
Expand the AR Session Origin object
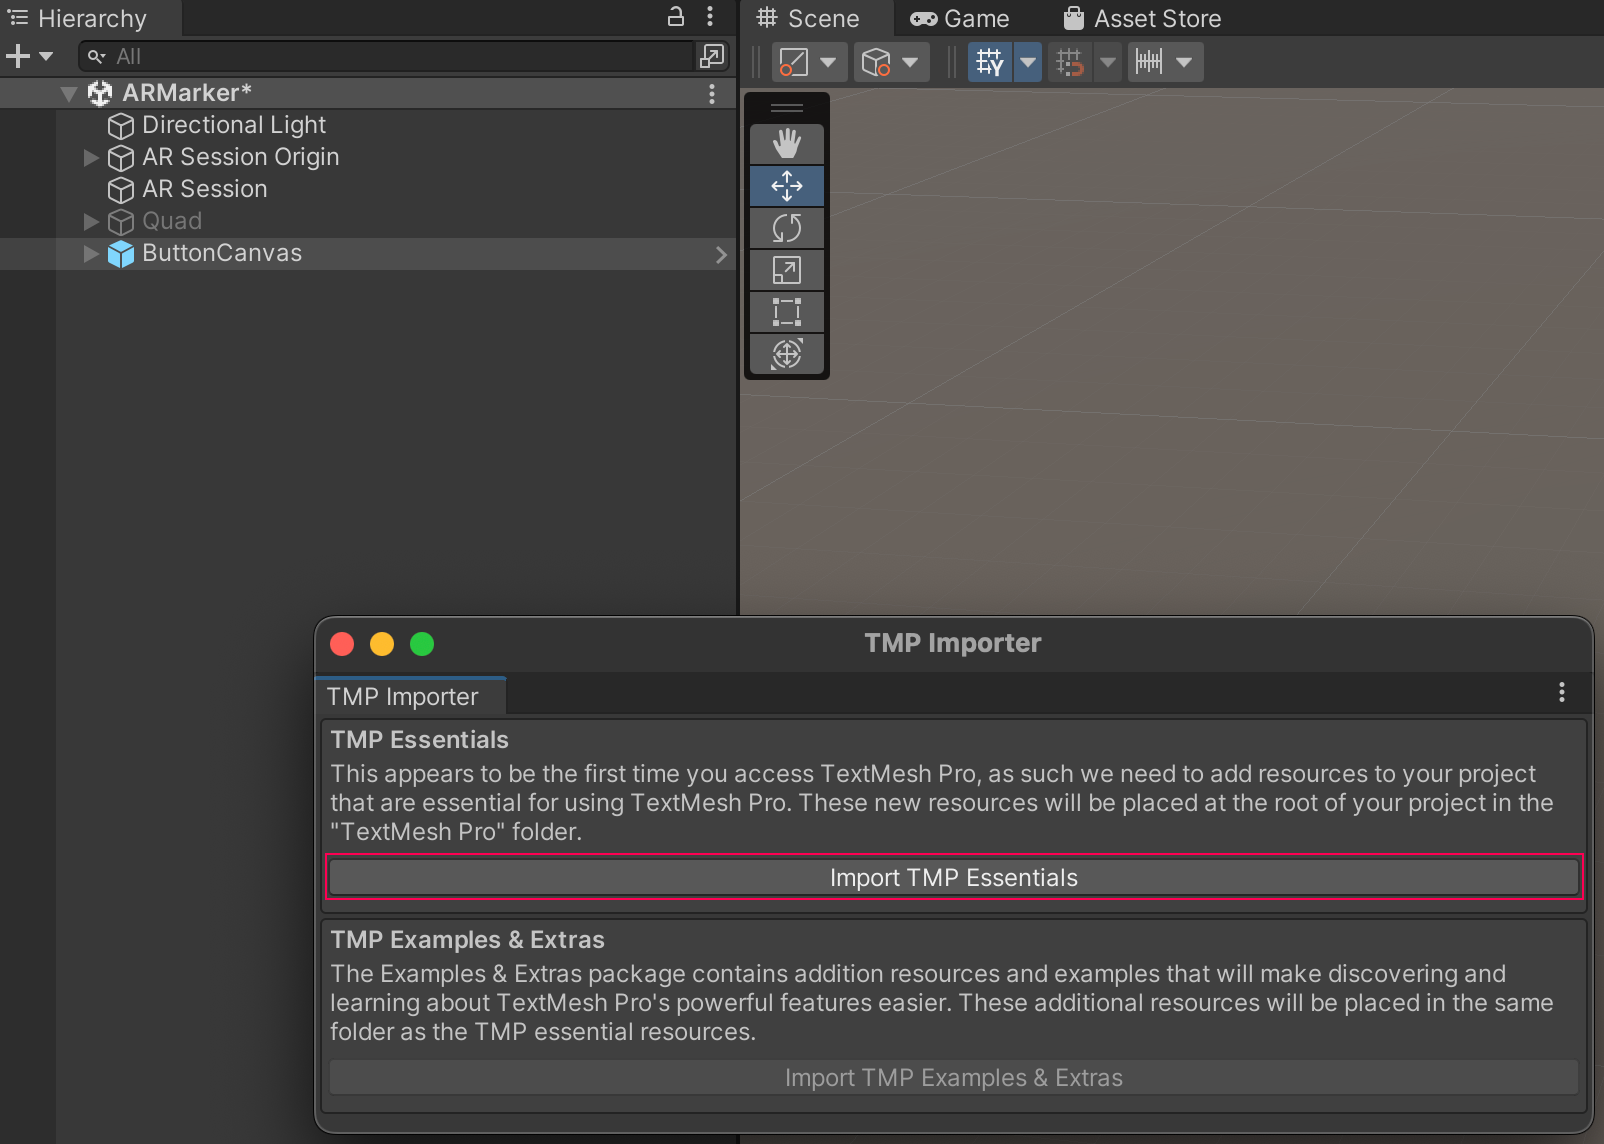[91, 158]
